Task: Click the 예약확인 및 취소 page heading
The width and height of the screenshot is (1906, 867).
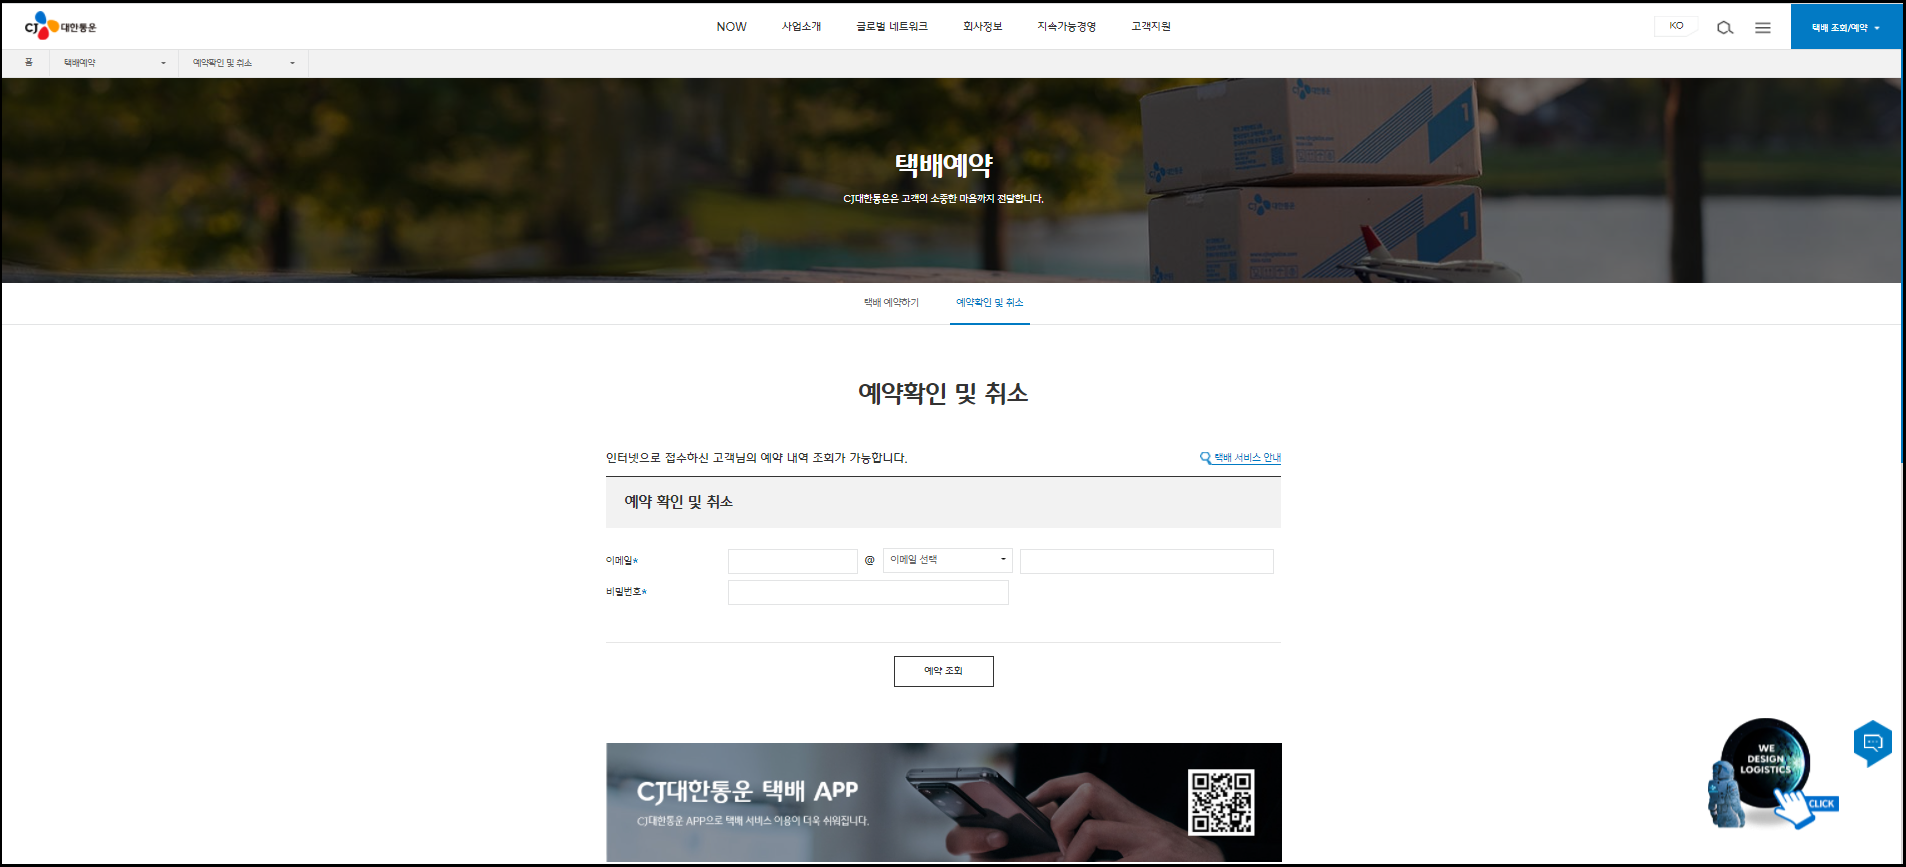Action: coord(943,393)
